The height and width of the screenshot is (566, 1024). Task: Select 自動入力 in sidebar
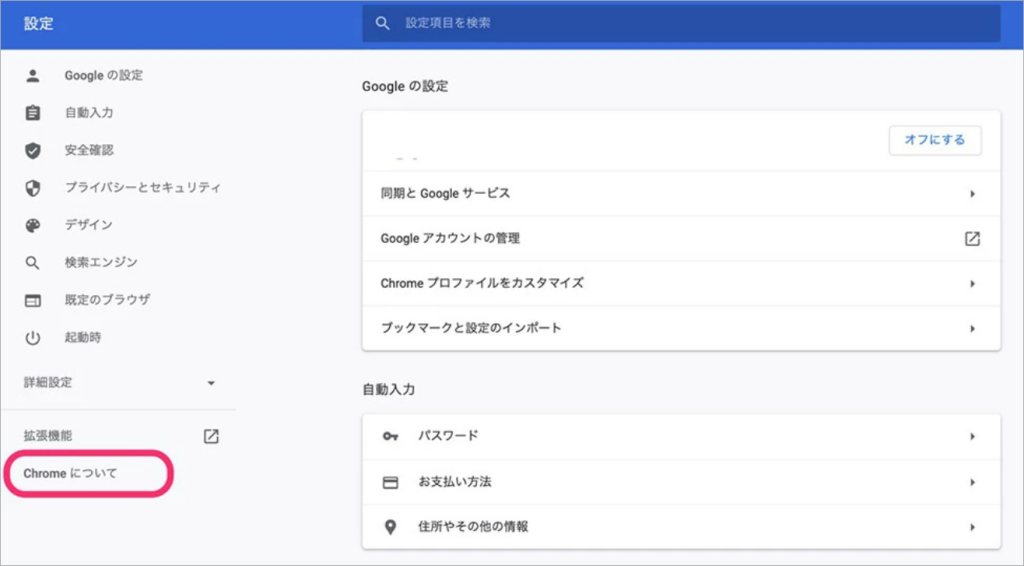point(89,113)
